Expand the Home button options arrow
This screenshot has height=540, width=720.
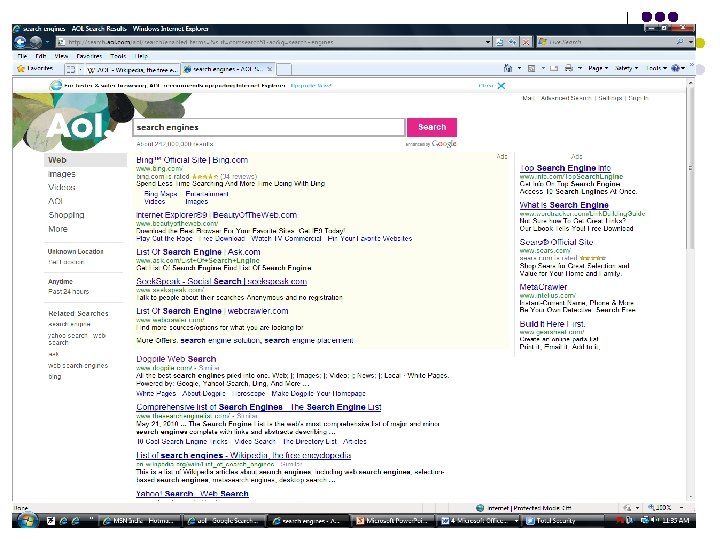click(519, 68)
